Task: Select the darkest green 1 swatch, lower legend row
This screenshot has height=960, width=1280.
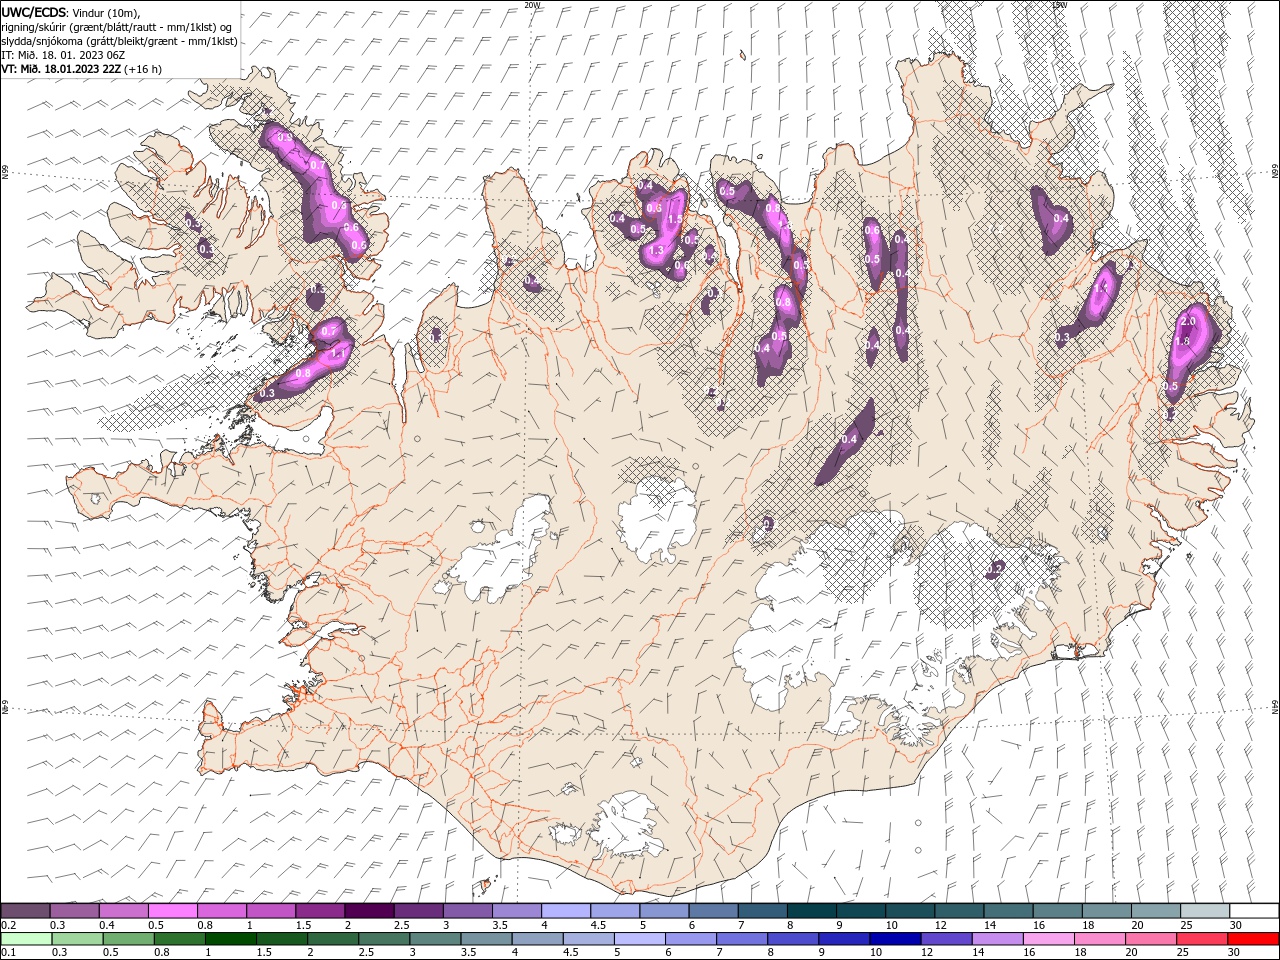Action: pos(232,939)
